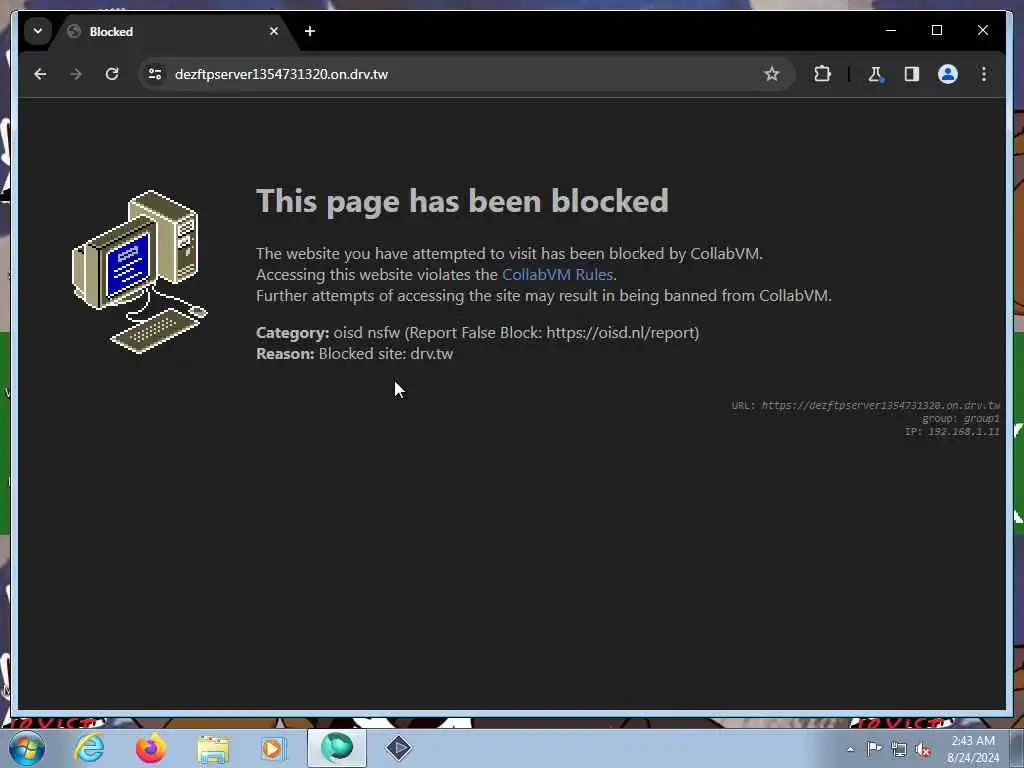Open the profile avatar menu

(948, 74)
